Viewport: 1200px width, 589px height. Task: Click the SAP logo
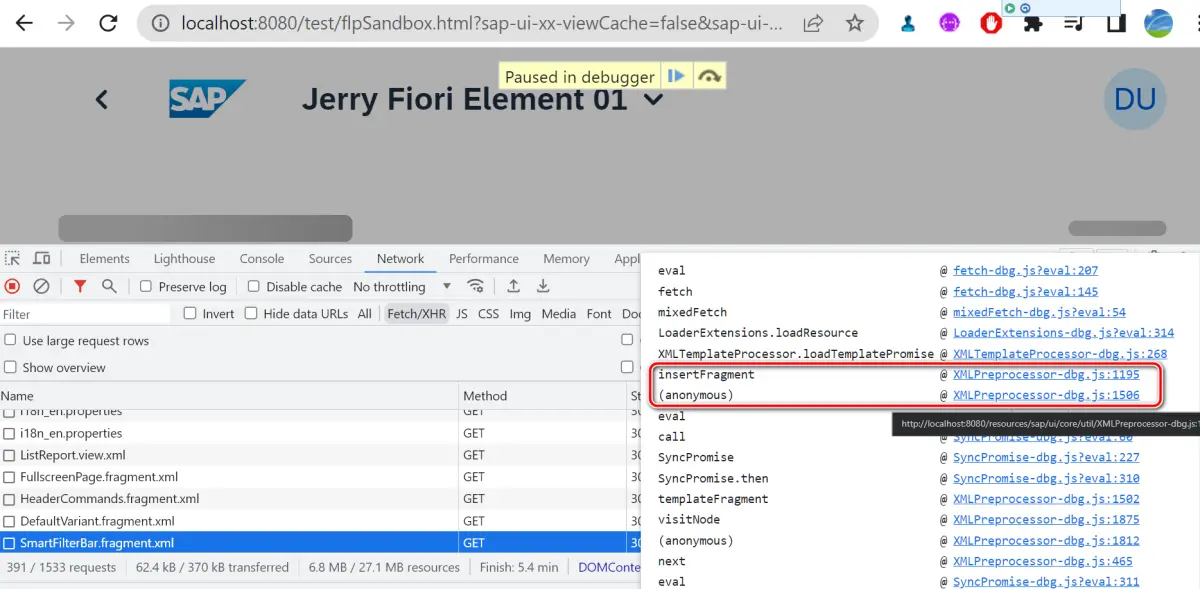pos(207,99)
